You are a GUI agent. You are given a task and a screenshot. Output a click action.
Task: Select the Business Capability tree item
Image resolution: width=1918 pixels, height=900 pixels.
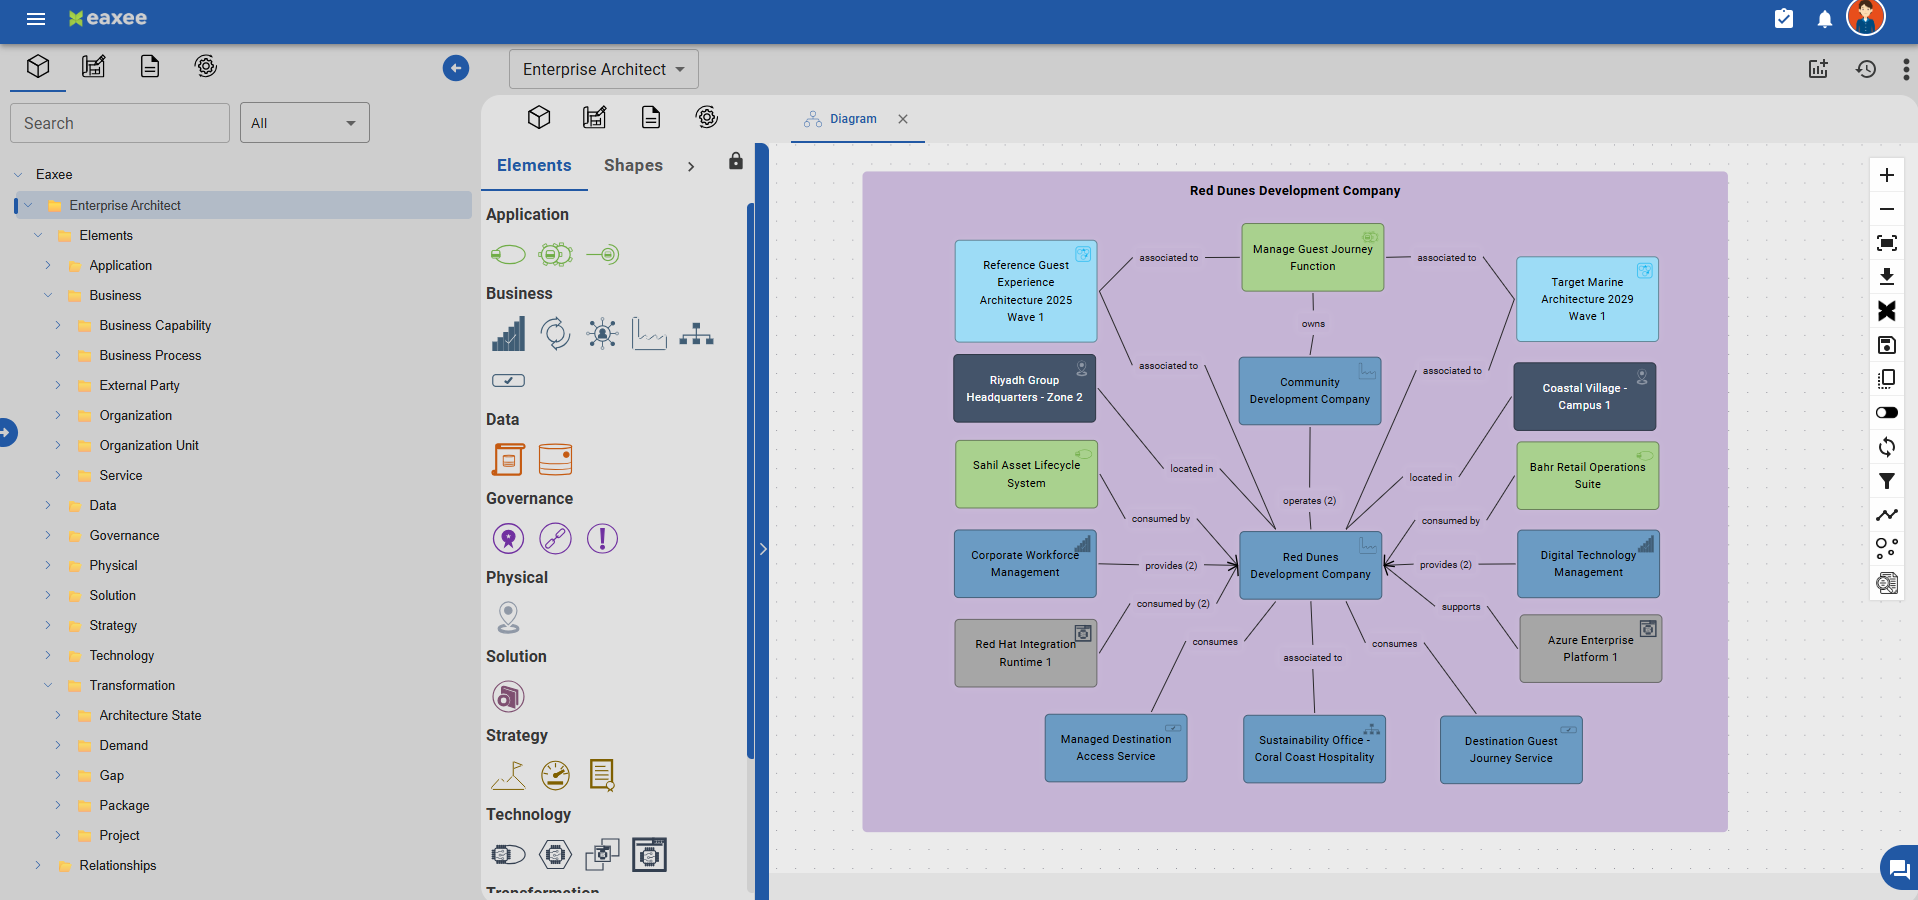pos(155,326)
